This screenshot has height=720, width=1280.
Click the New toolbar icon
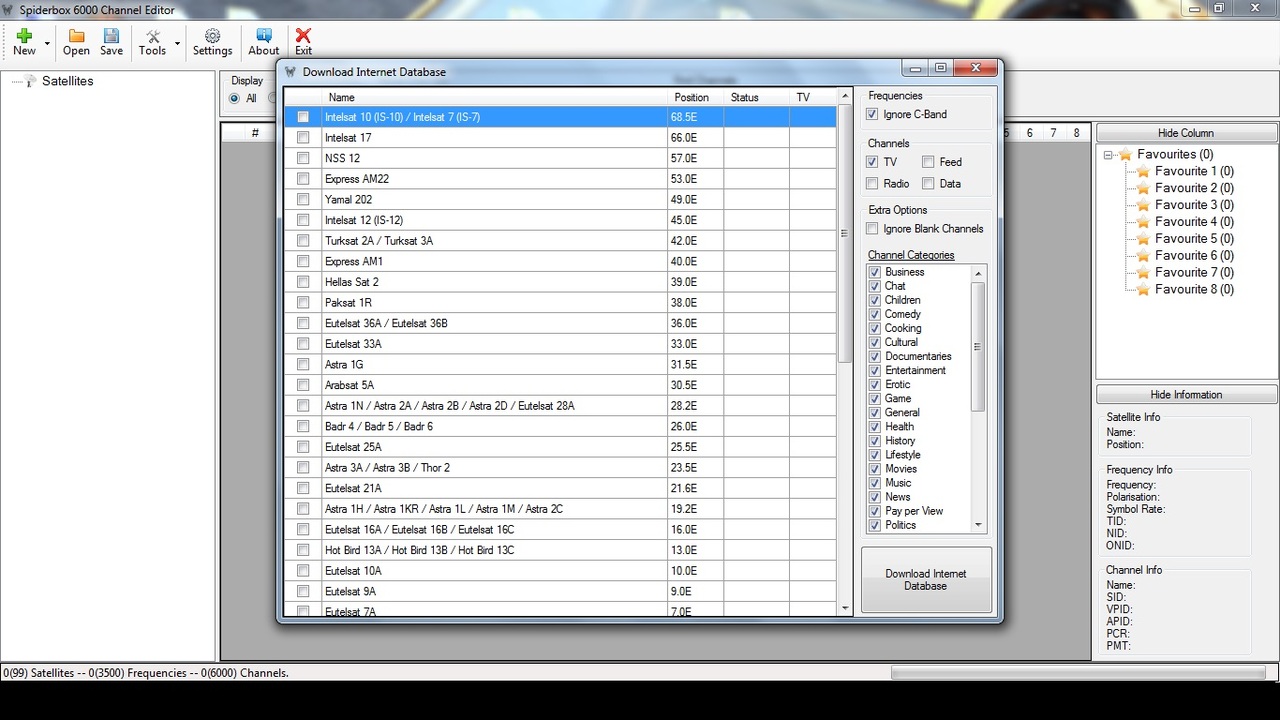tap(24, 36)
